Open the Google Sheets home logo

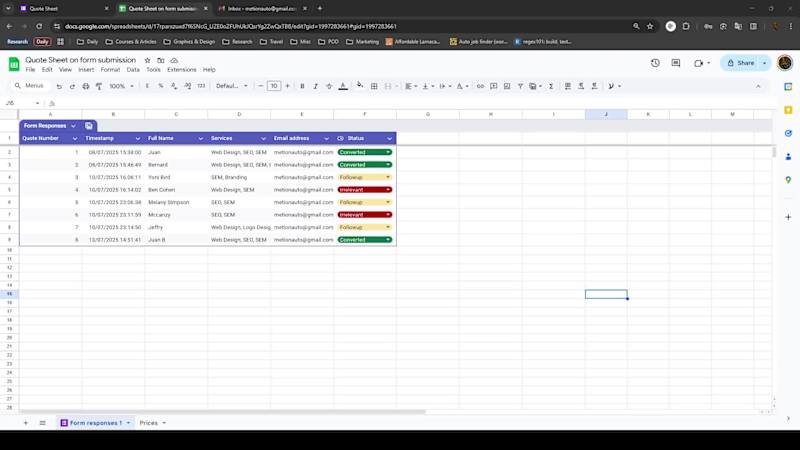[14, 64]
